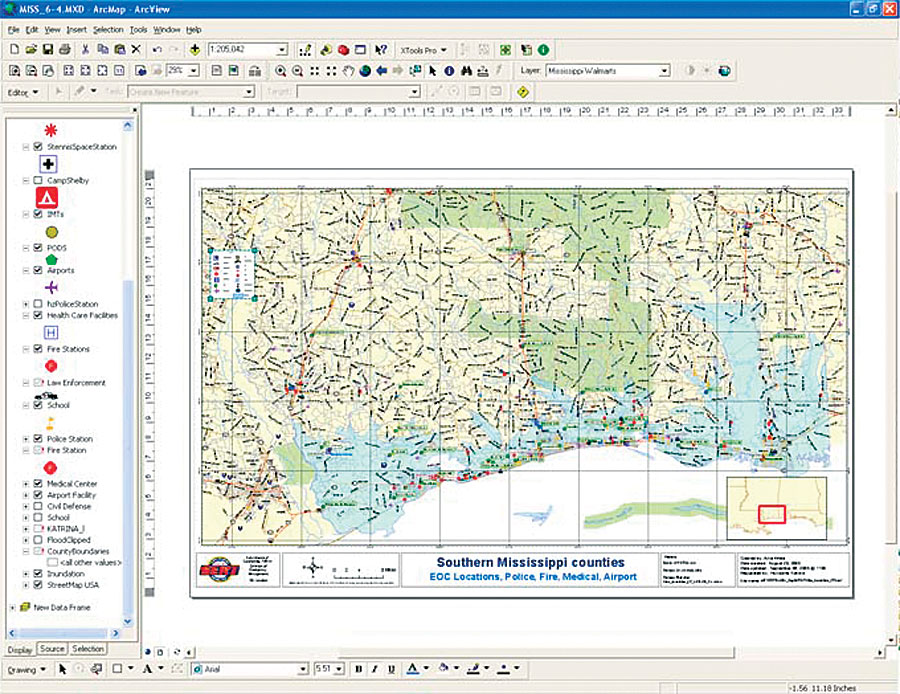Select the Zoom In magnifier tool
Viewport: 900px width, 694px height.
[x=281, y=71]
